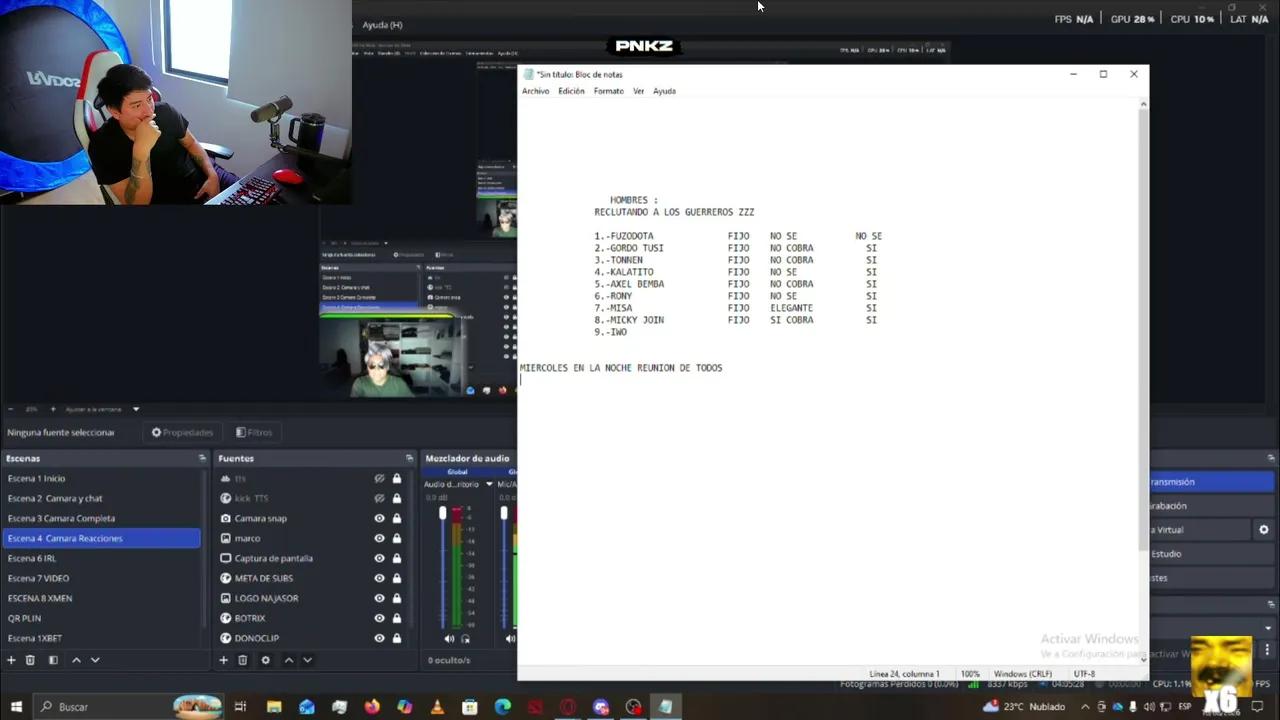Move selected scene up

(76, 660)
